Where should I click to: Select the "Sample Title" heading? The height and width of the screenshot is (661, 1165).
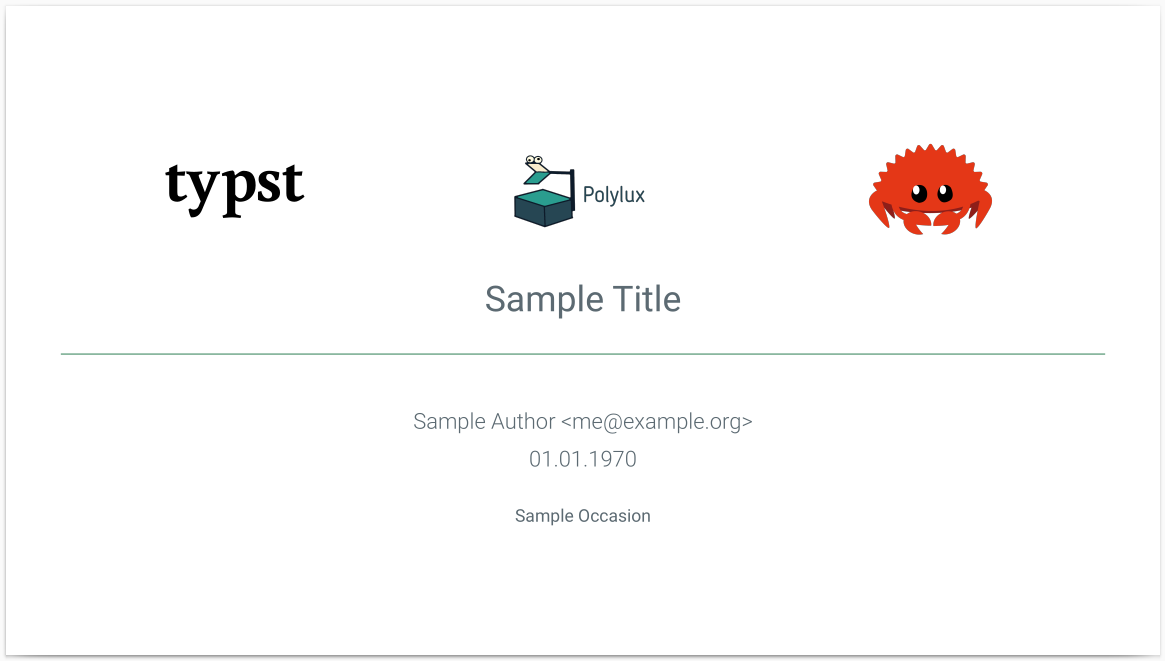(583, 299)
